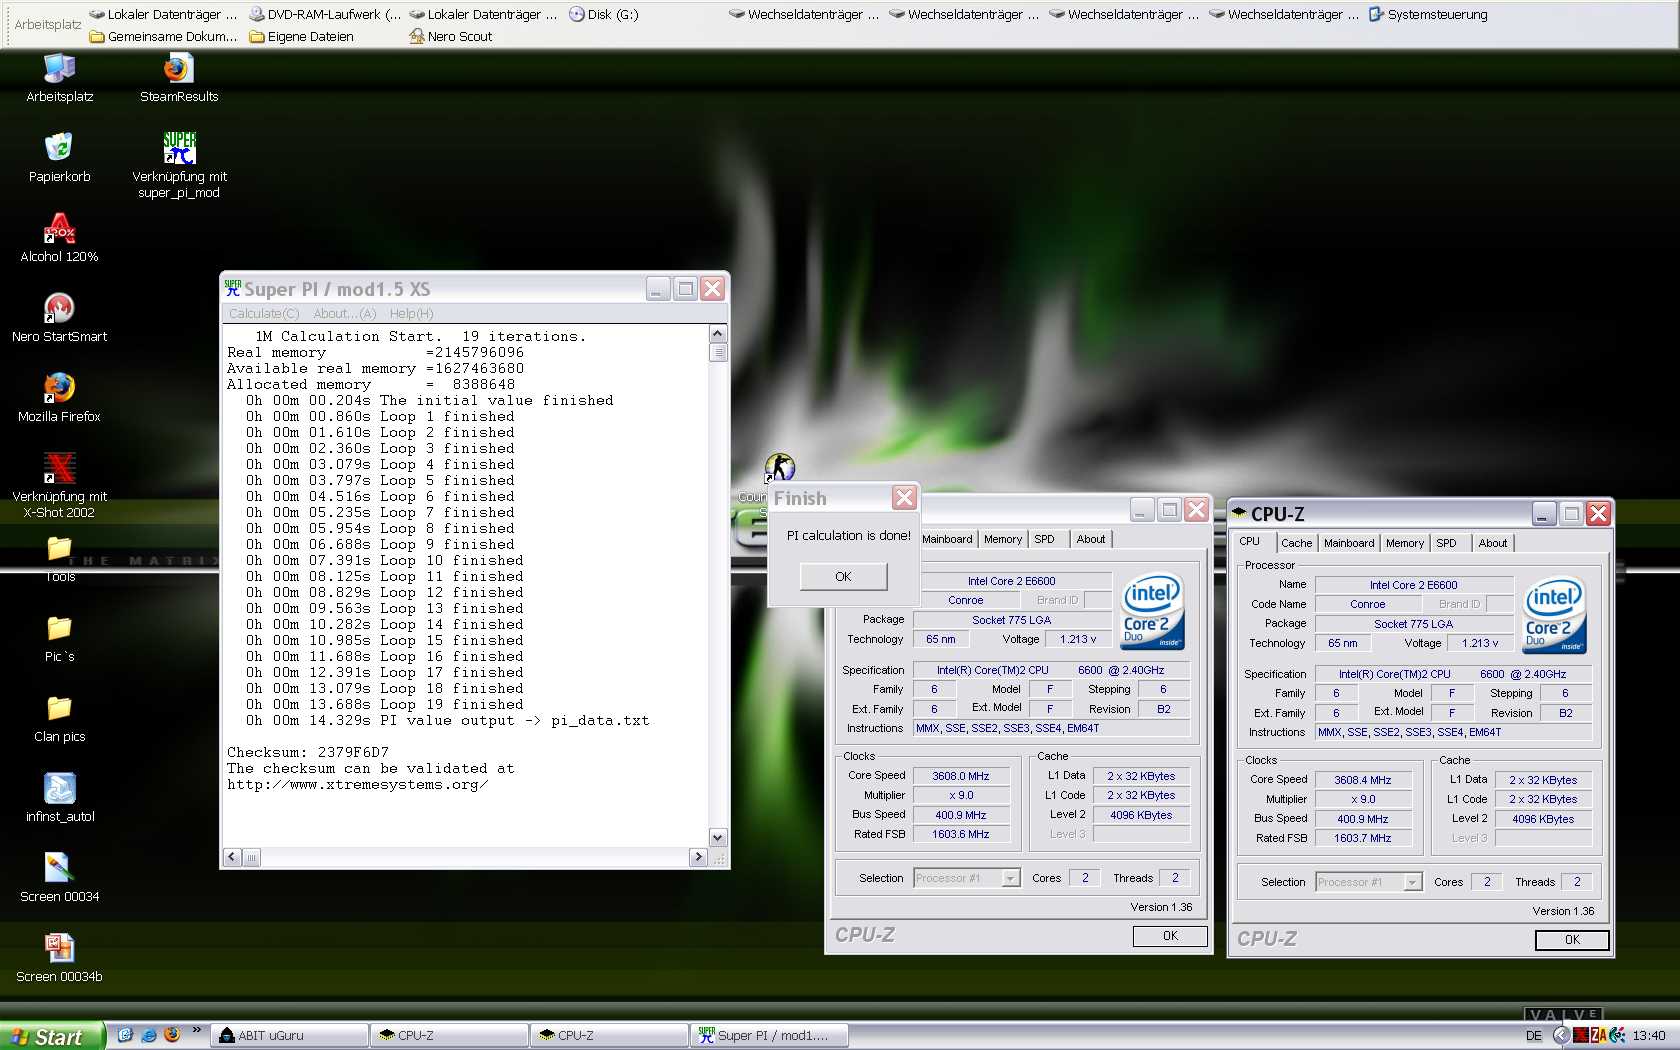Select the CPU tab in the titled CPU-Z window

tap(1250, 541)
